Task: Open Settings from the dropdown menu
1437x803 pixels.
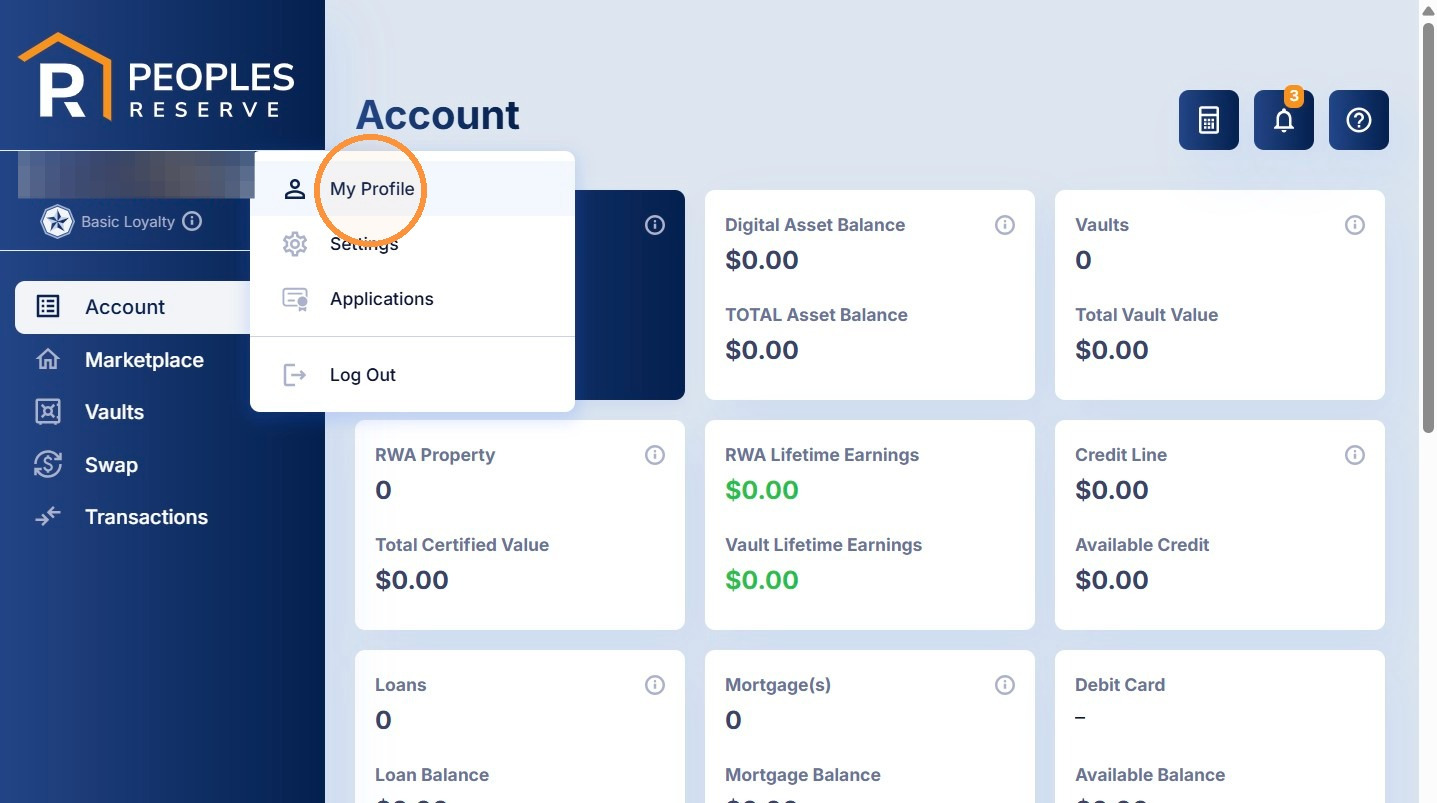Action: click(x=412, y=244)
